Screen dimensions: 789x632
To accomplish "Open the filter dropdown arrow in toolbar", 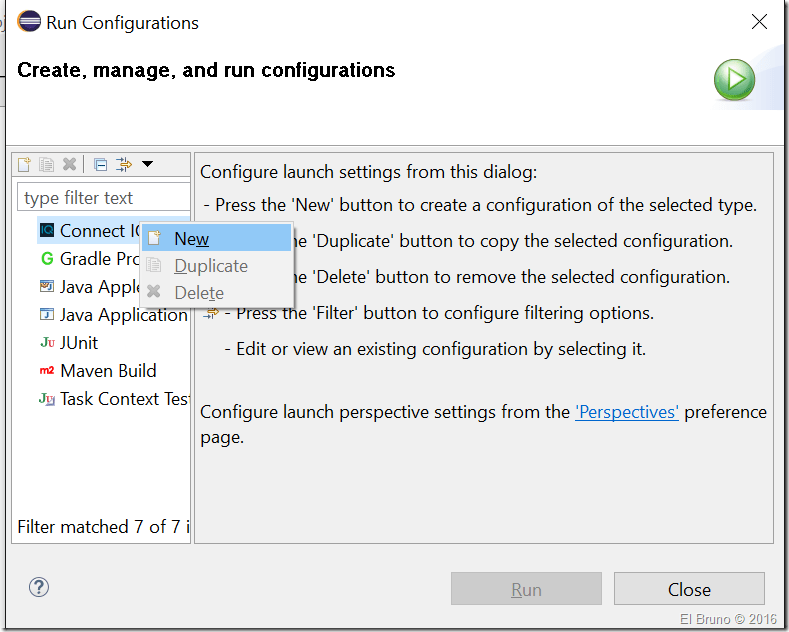I will (147, 165).
